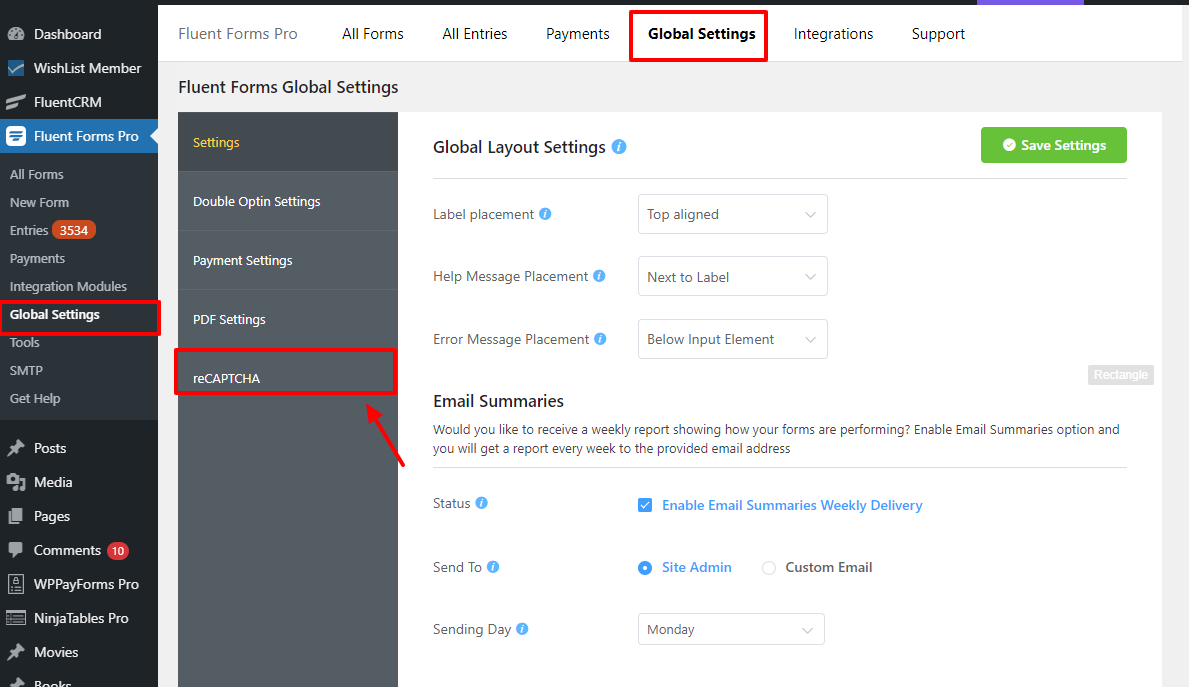
Task: Open the Payments tab in Fluent Forms
Action: 577,33
